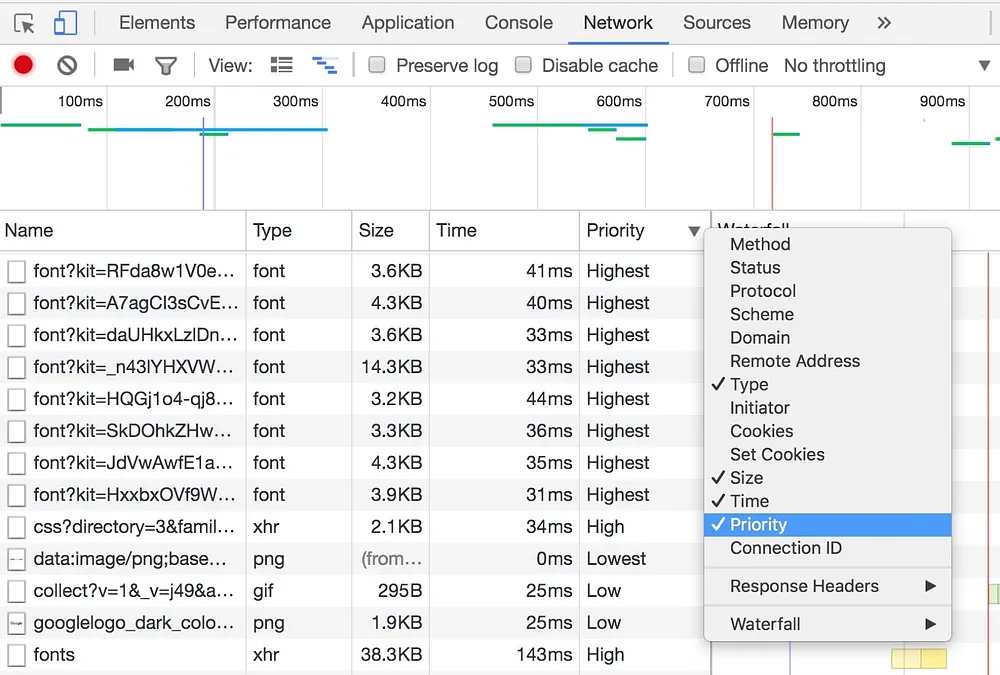Viewport: 1000px width, 675px height.
Task: Toggle the device toolbar icon
Action: 65,23
